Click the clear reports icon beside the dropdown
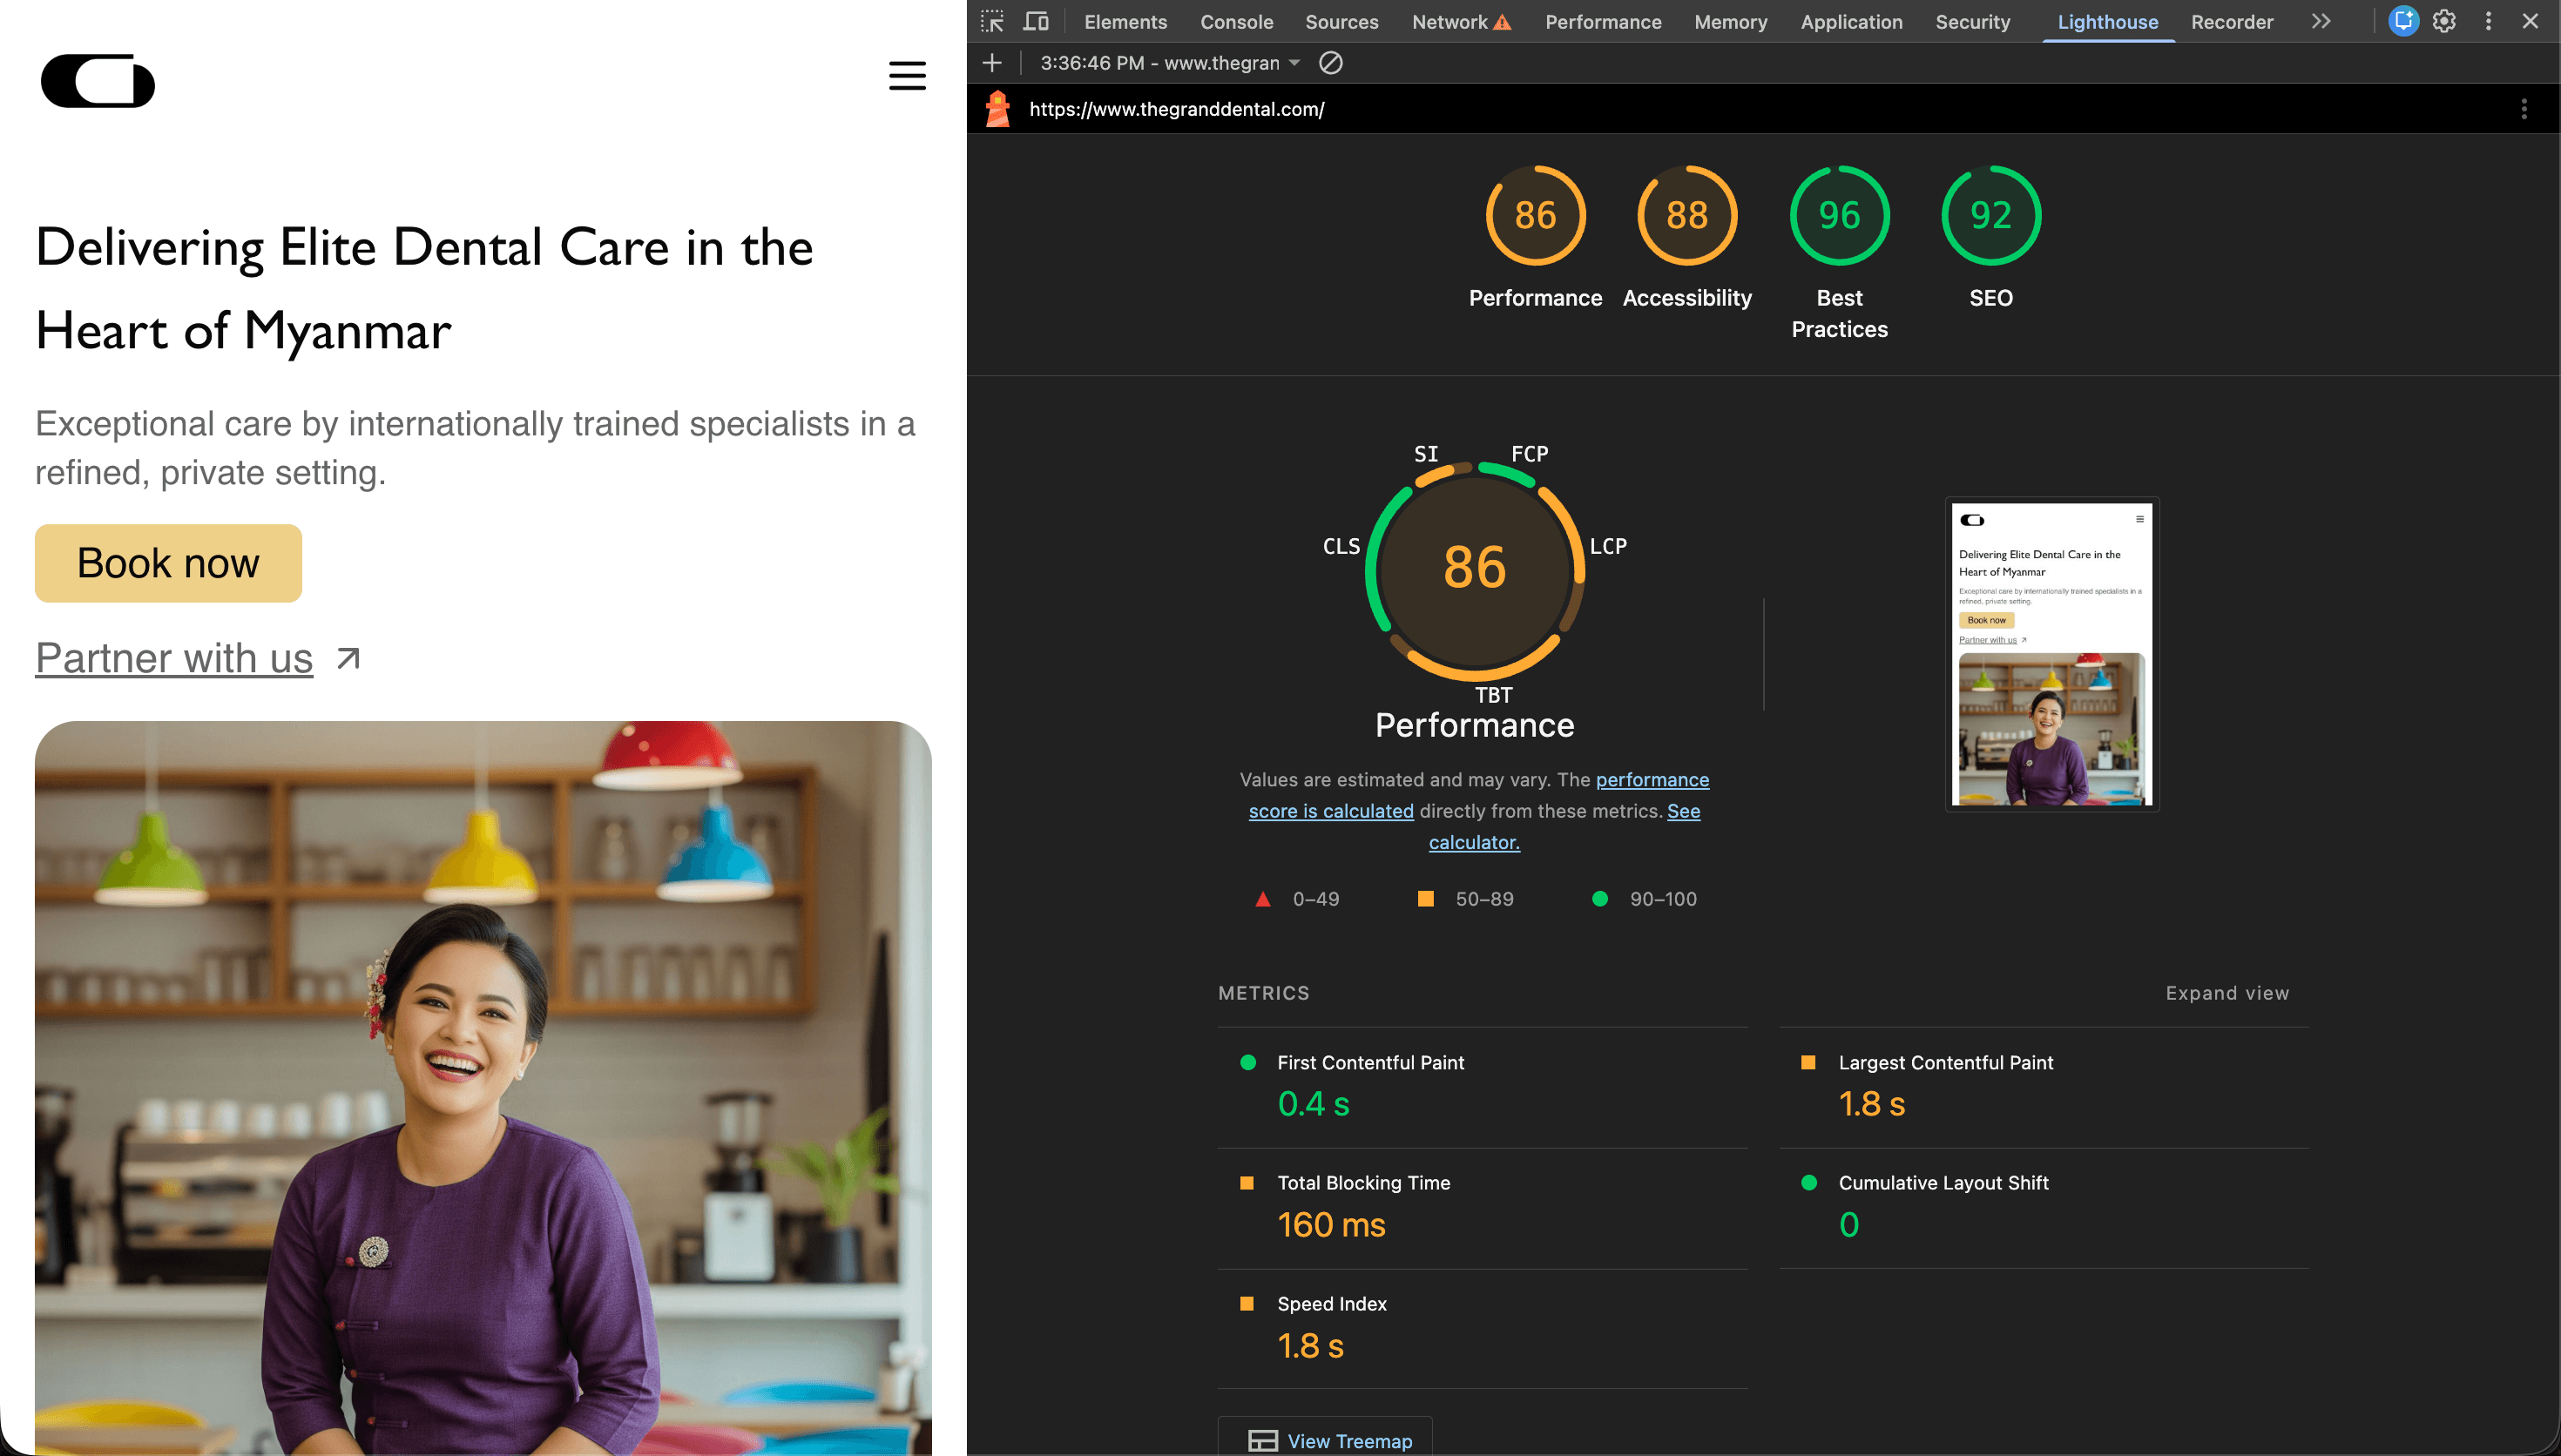This screenshot has width=2561, height=1456. (1330, 63)
